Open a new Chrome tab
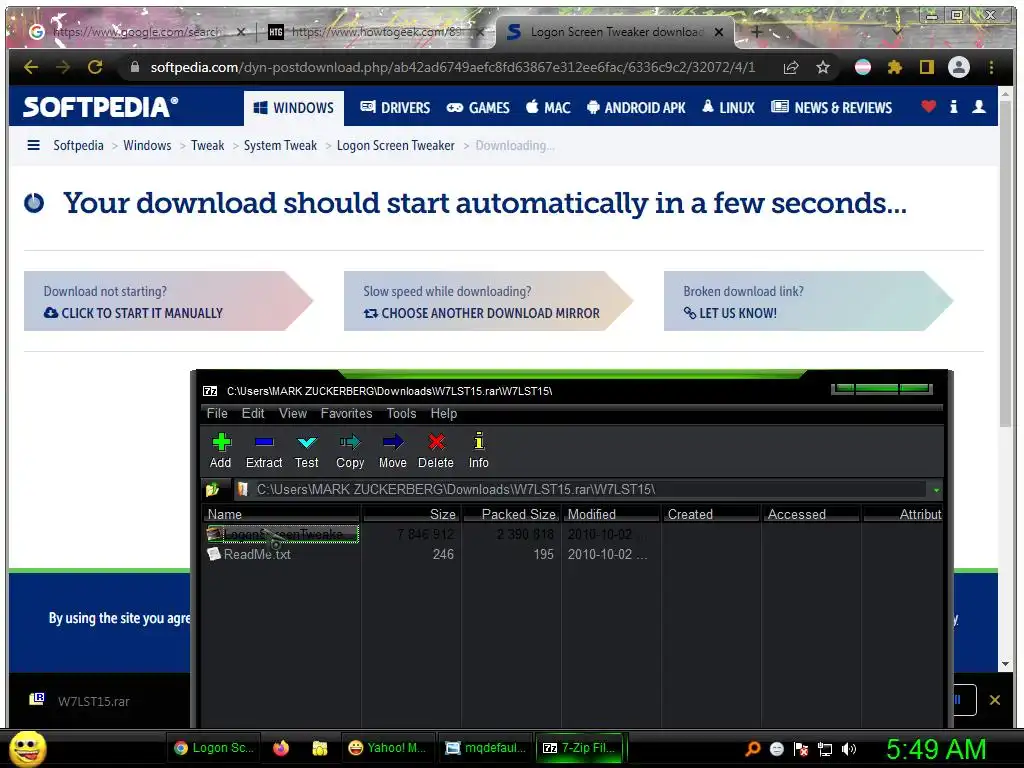This screenshot has height=768, width=1024. click(756, 31)
